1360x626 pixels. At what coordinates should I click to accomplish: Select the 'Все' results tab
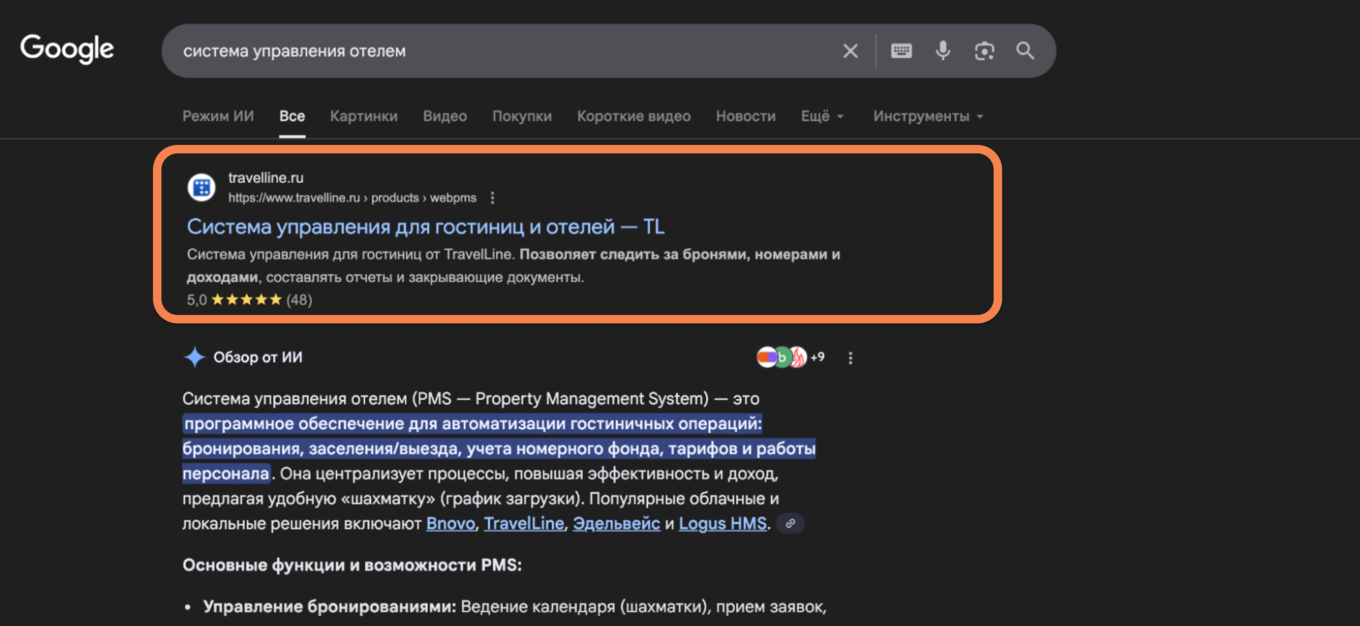(292, 116)
